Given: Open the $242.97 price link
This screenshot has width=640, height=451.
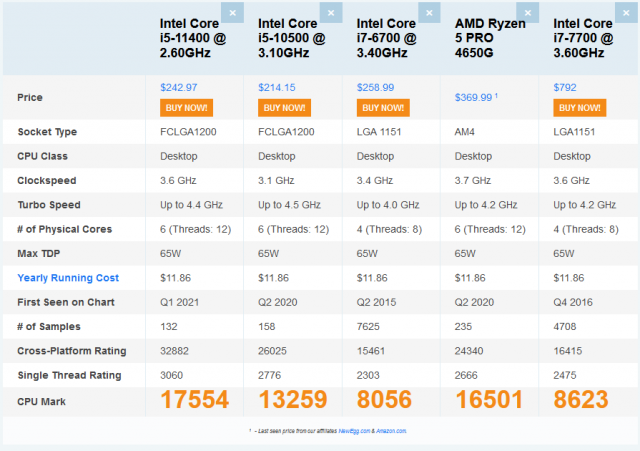Looking at the screenshot, I should pyautogui.click(x=179, y=87).
